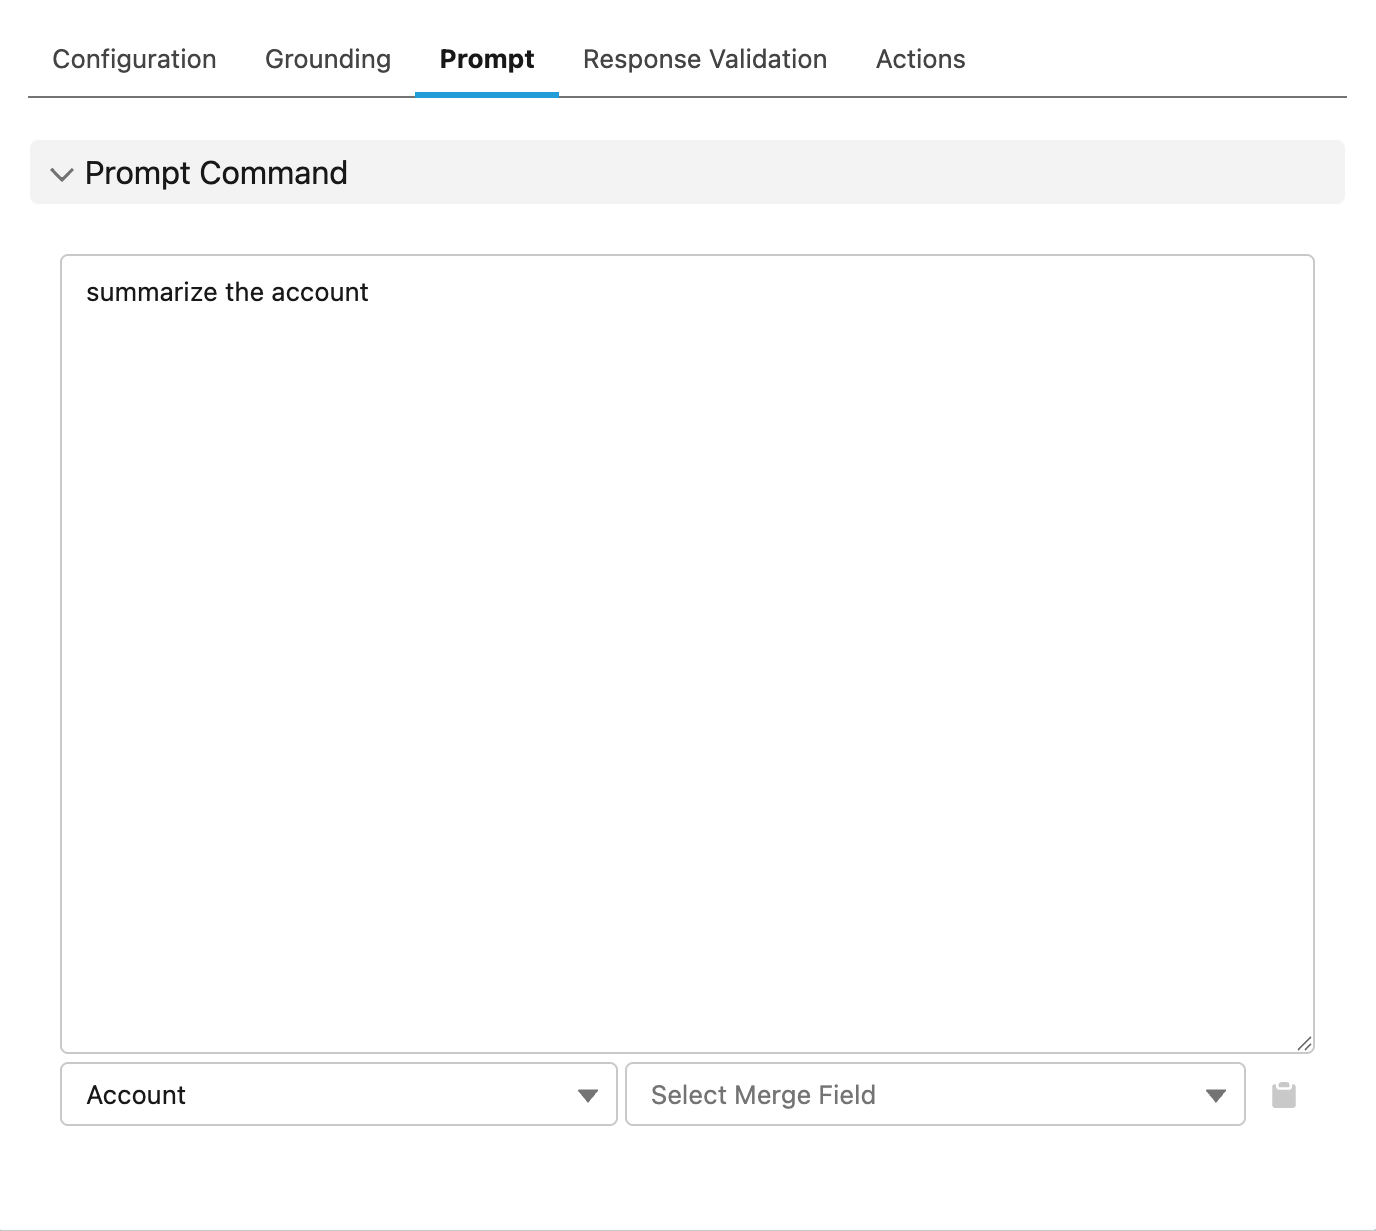
Task: Go to the Response Validation tab
Action: pos(704,59)
